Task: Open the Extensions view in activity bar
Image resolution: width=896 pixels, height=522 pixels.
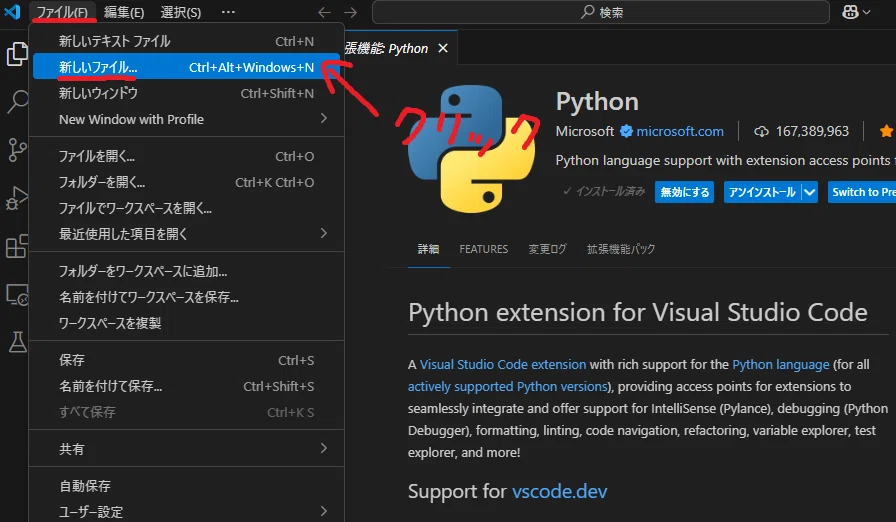Action: 17,246
